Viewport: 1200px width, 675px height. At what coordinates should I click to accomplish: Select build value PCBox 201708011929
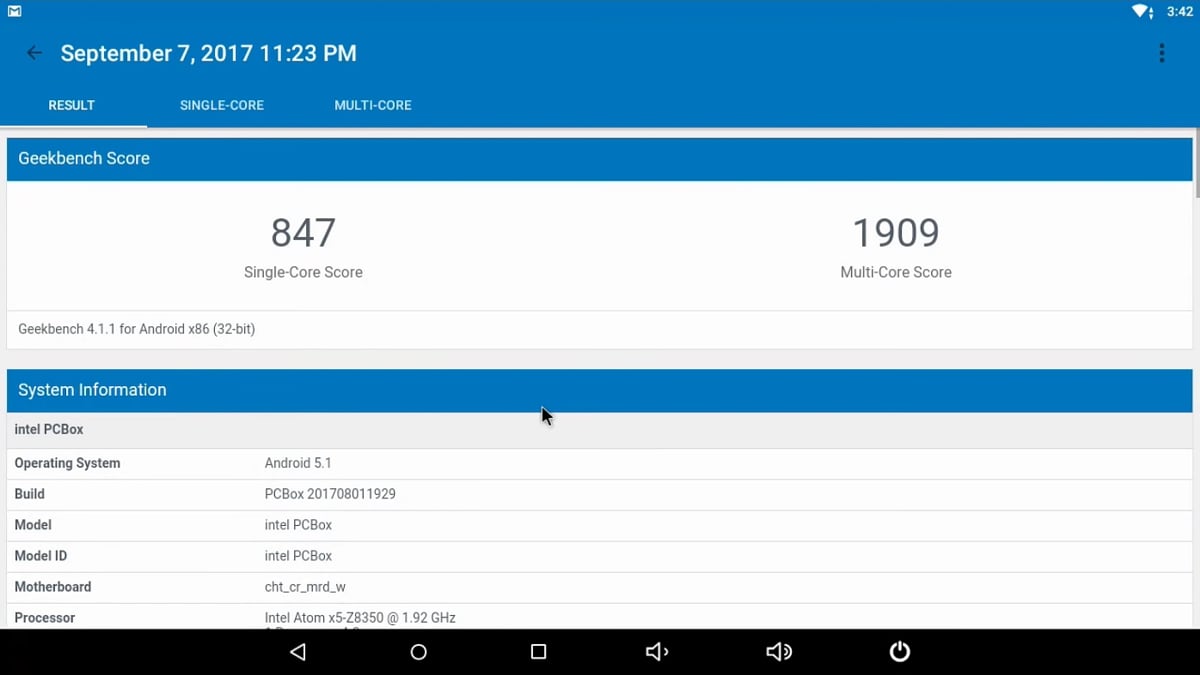330,494
